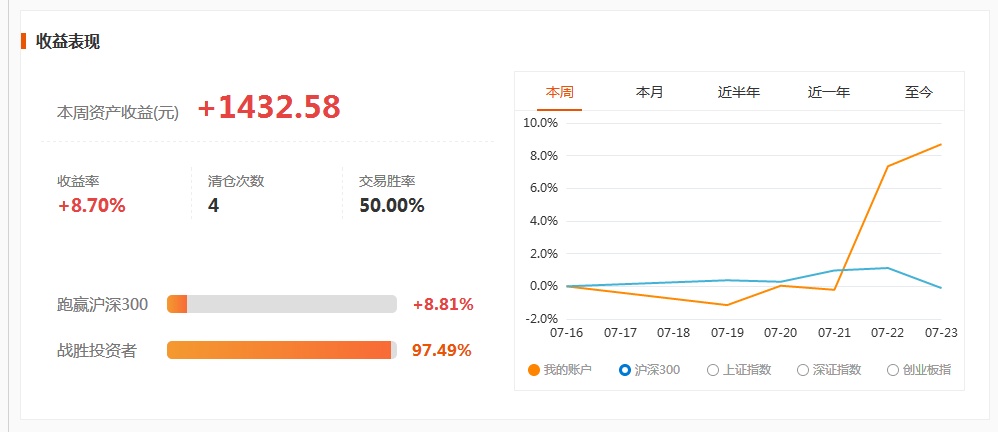Click the +8.81% outperformance label

click(x=443, y=304)
